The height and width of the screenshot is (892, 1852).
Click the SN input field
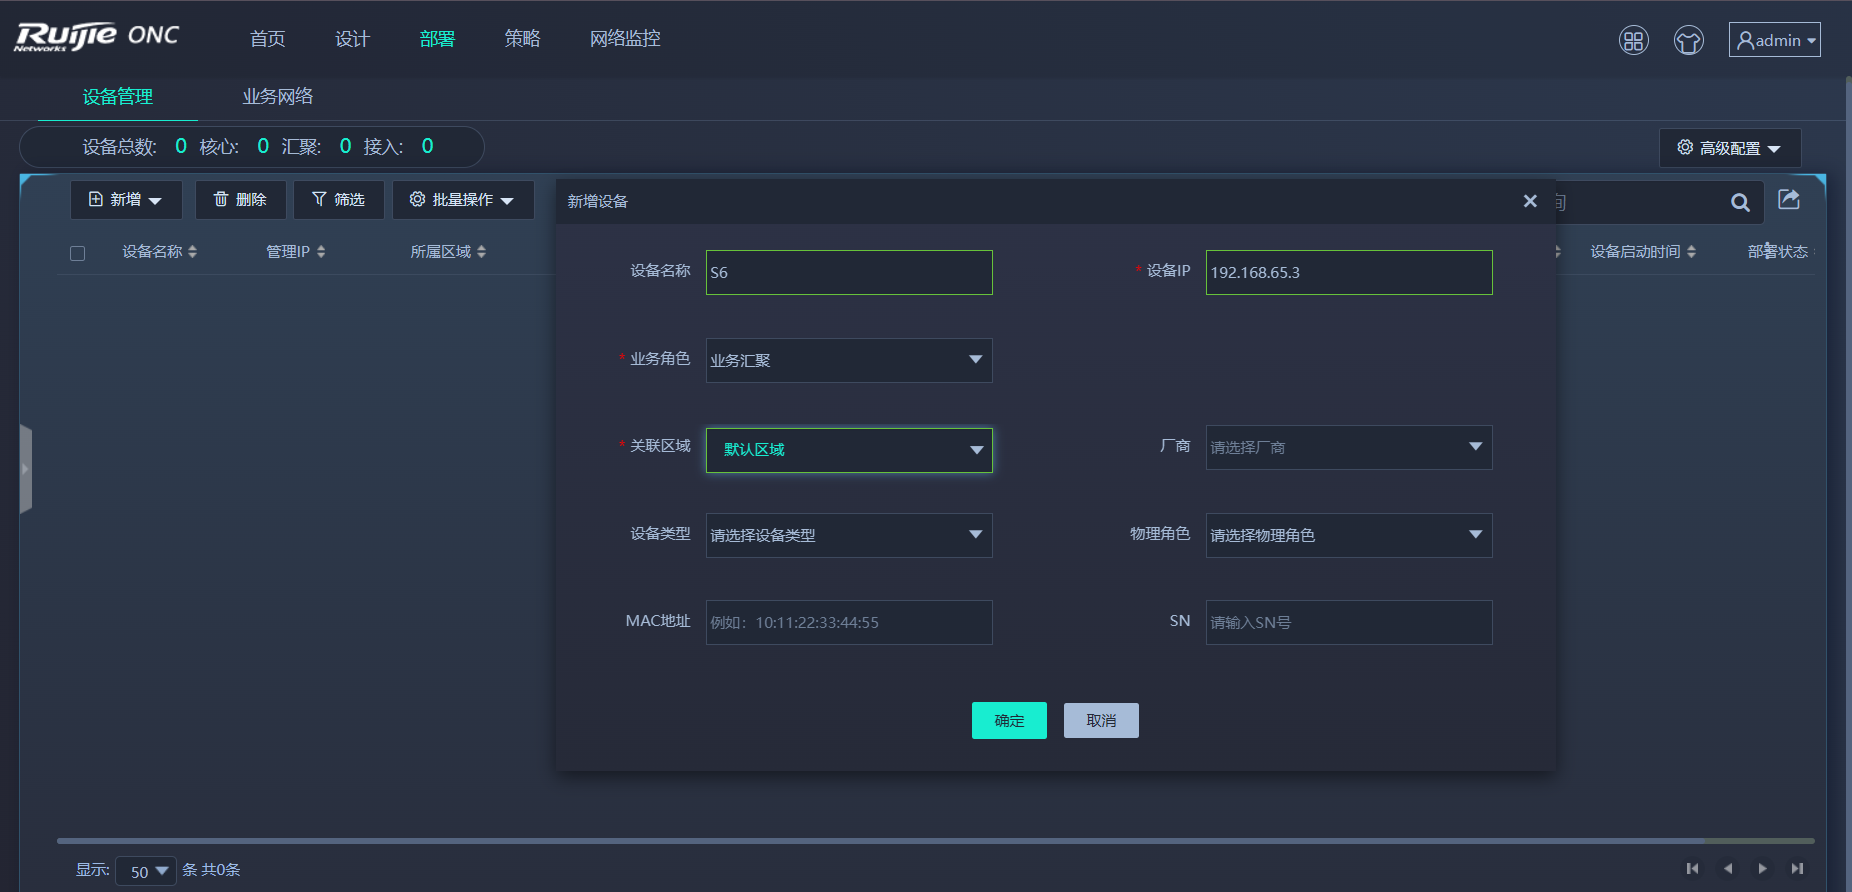pos(1349,622)
